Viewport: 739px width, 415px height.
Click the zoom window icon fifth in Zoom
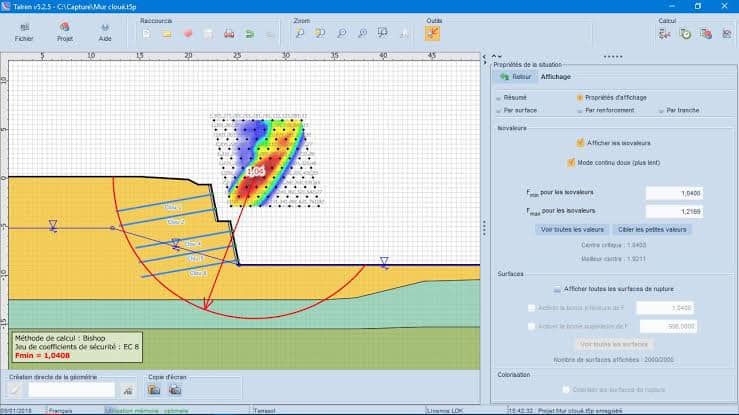pos(383,33)
